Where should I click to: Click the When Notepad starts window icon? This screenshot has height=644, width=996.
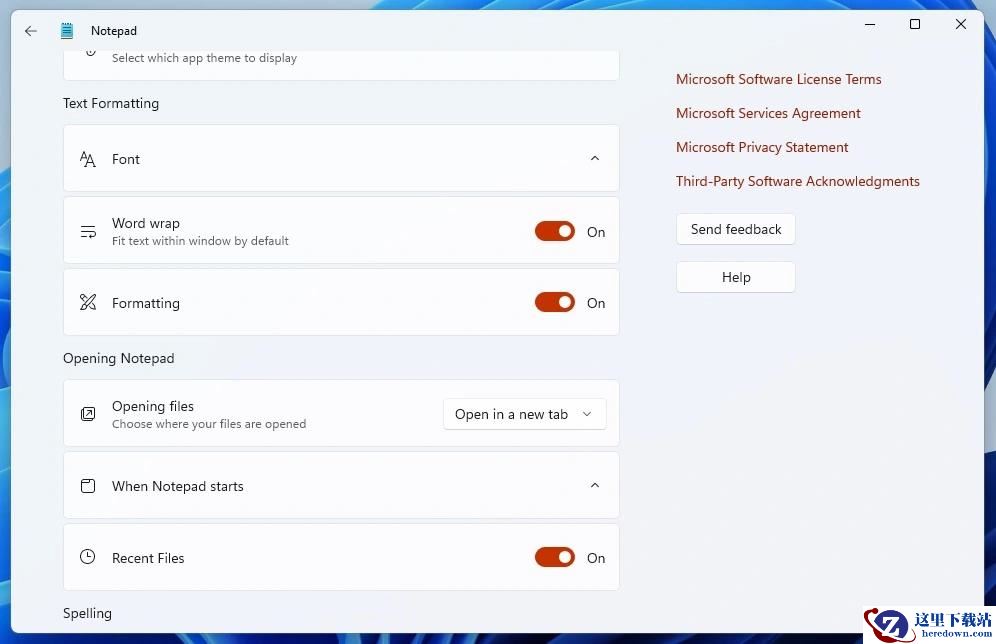click(88, 486)
